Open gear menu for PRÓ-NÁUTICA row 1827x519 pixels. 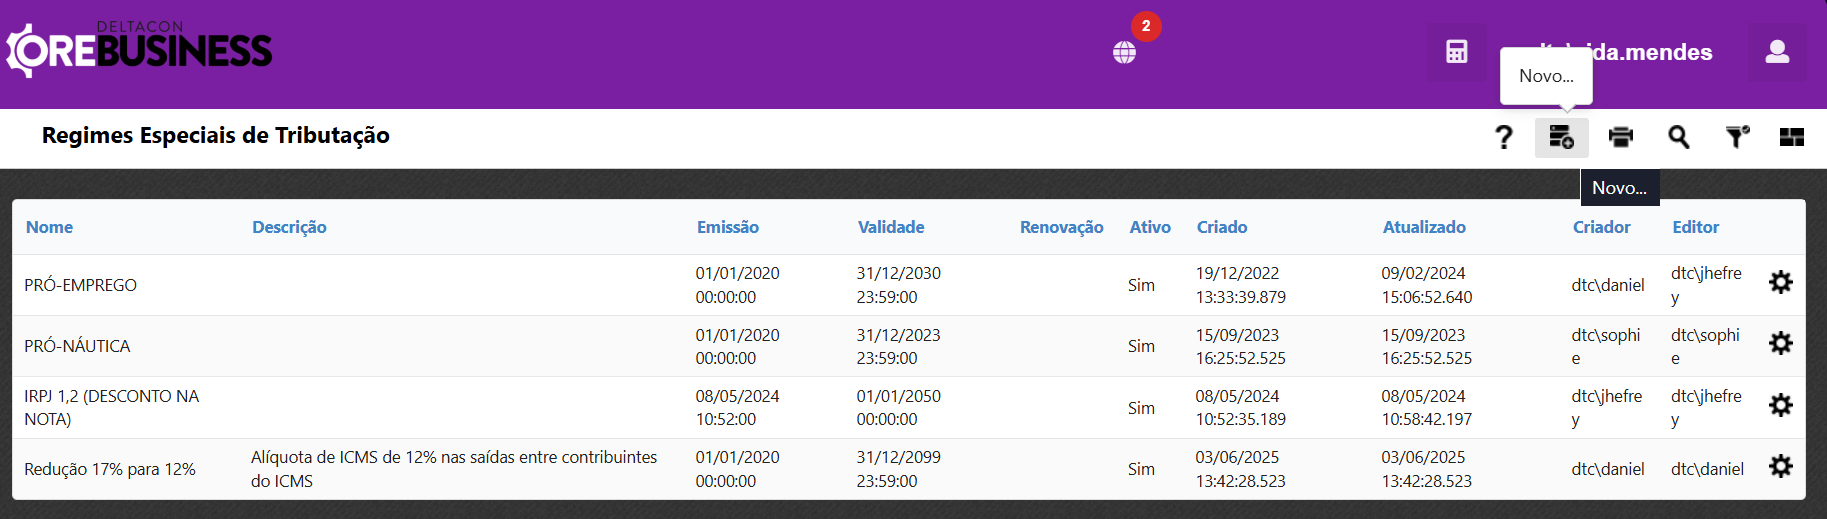pos(1780,344)
